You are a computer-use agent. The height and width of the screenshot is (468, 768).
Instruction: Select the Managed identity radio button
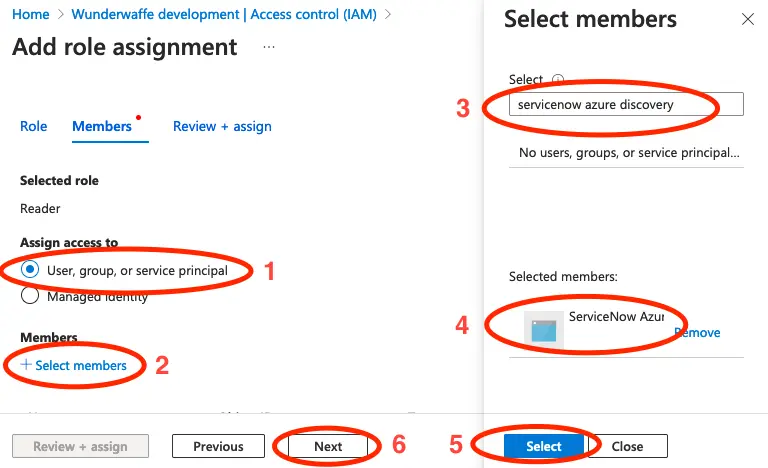(x=30, y=295)
